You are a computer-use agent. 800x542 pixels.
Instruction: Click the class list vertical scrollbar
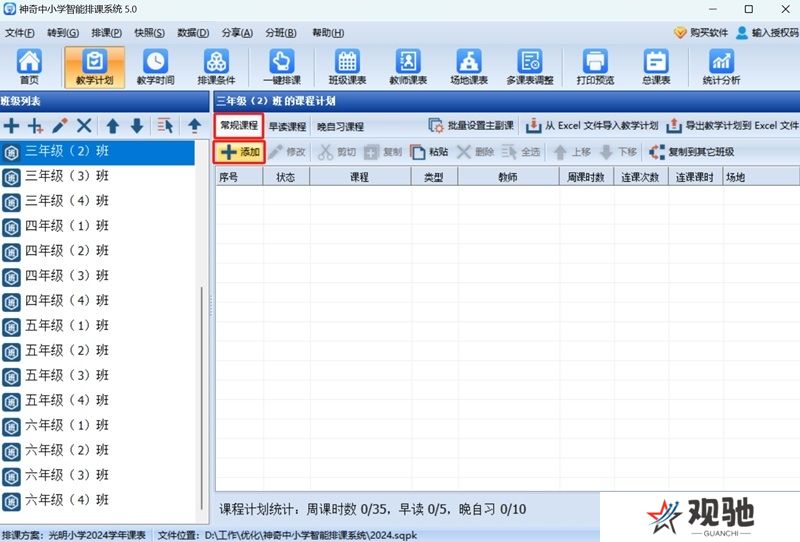[x=202, y=398]
